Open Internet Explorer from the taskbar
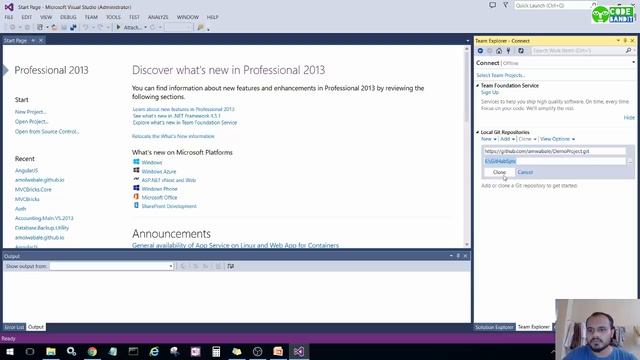Image resolution: width=640 pixels, height=360 pixels. (154, 351)
